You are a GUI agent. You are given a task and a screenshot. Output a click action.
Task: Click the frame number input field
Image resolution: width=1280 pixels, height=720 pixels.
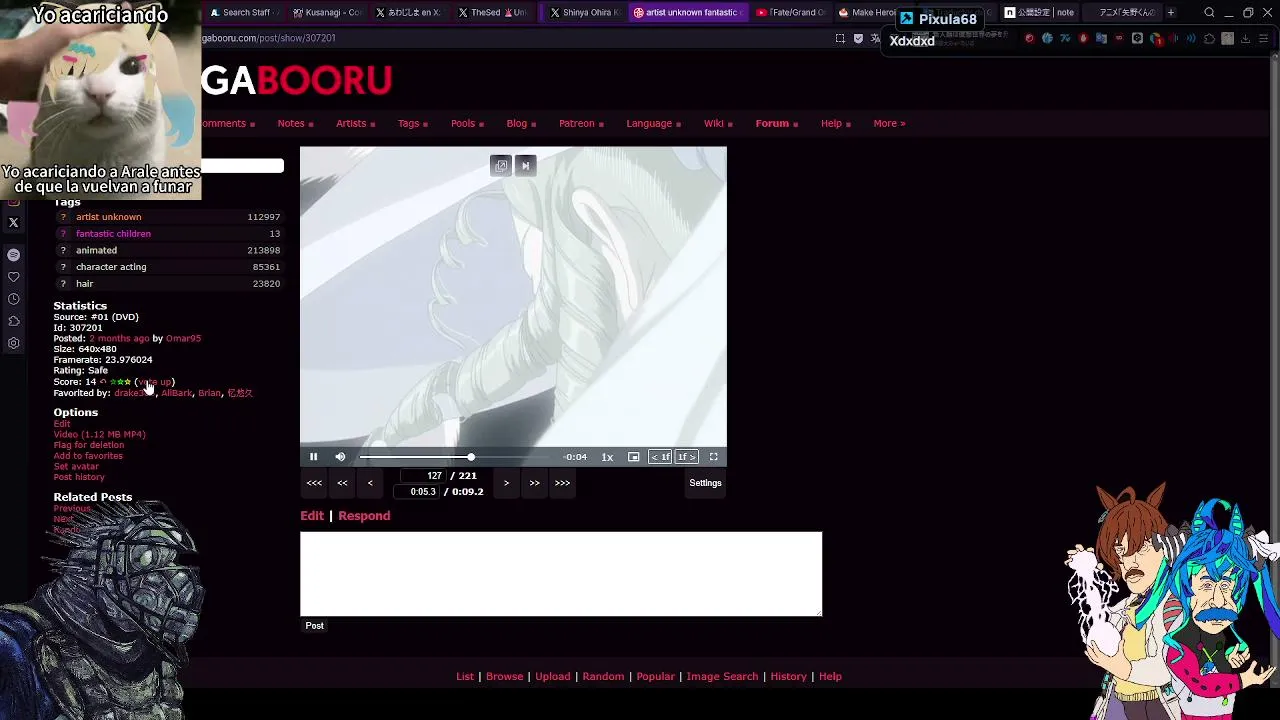422,476
